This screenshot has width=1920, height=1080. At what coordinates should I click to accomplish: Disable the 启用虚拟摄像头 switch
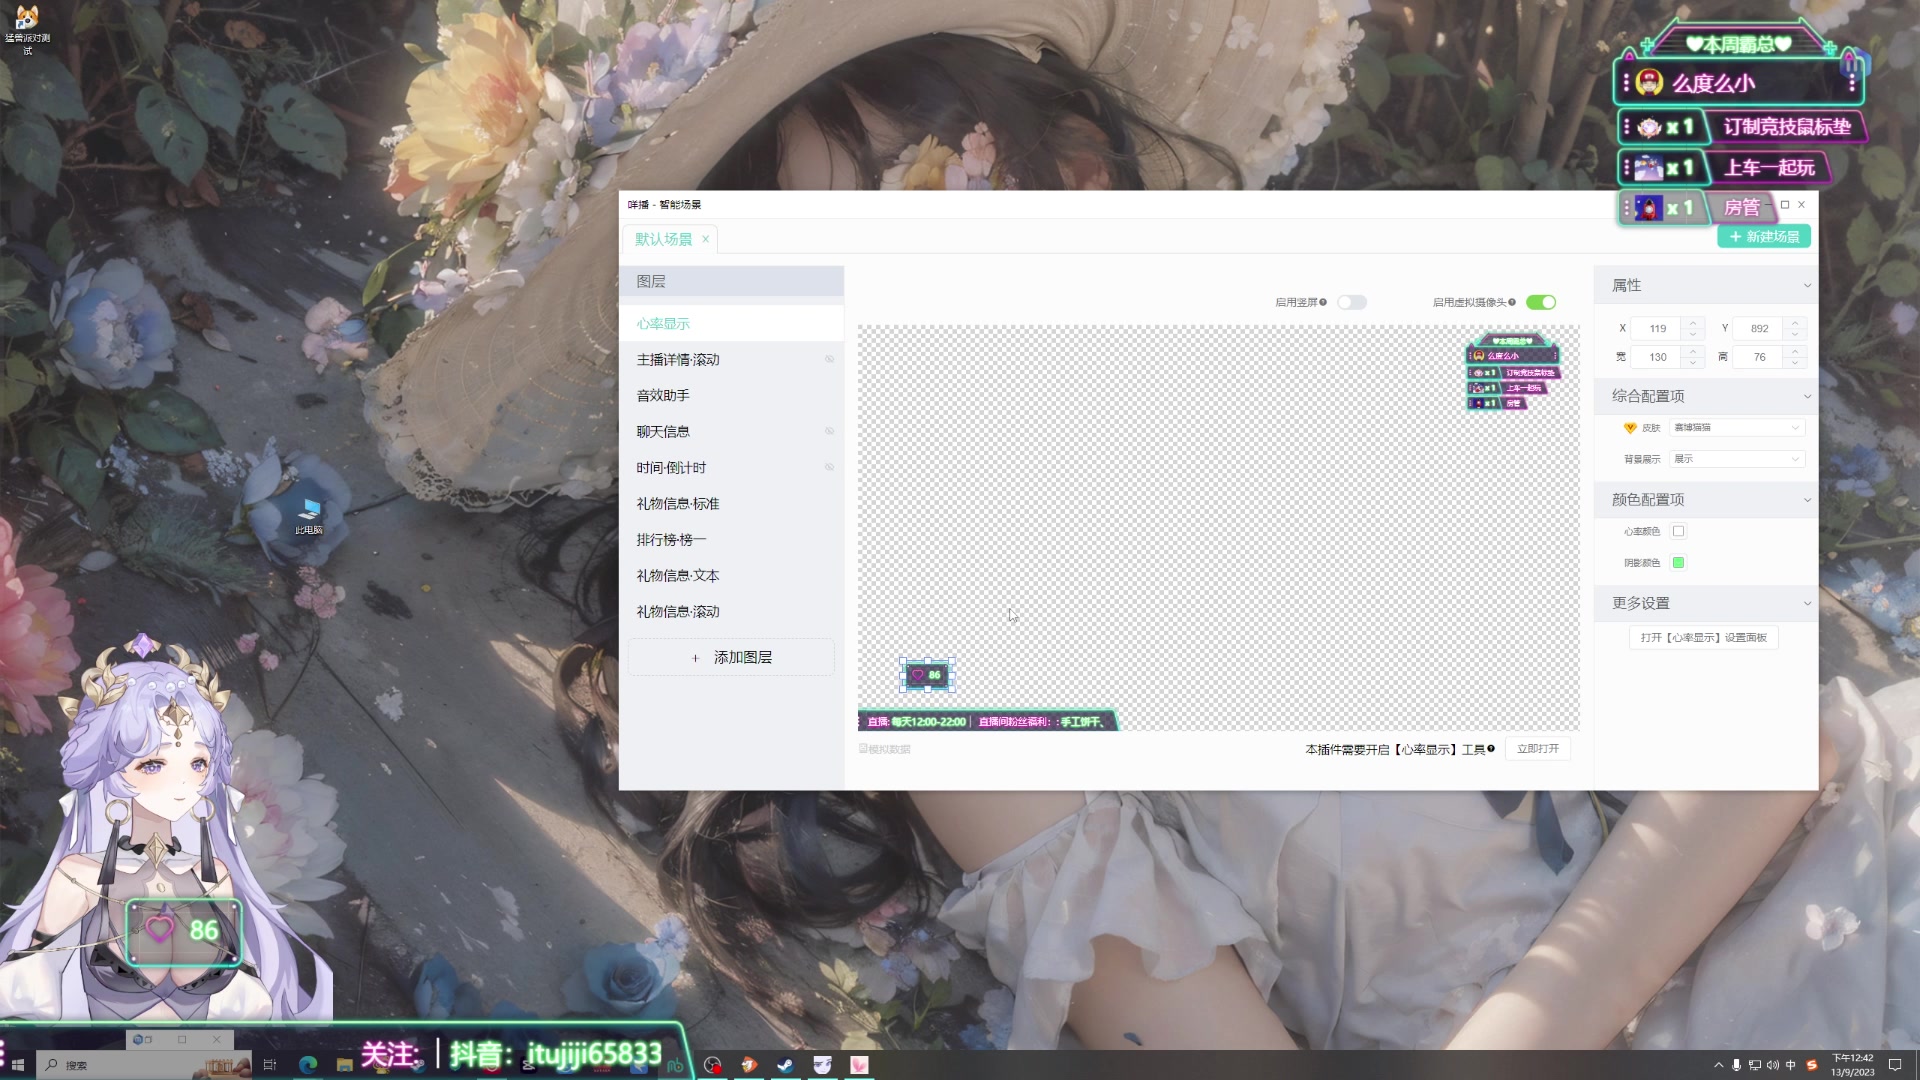pyautogui.click(x=1541, y=302)
